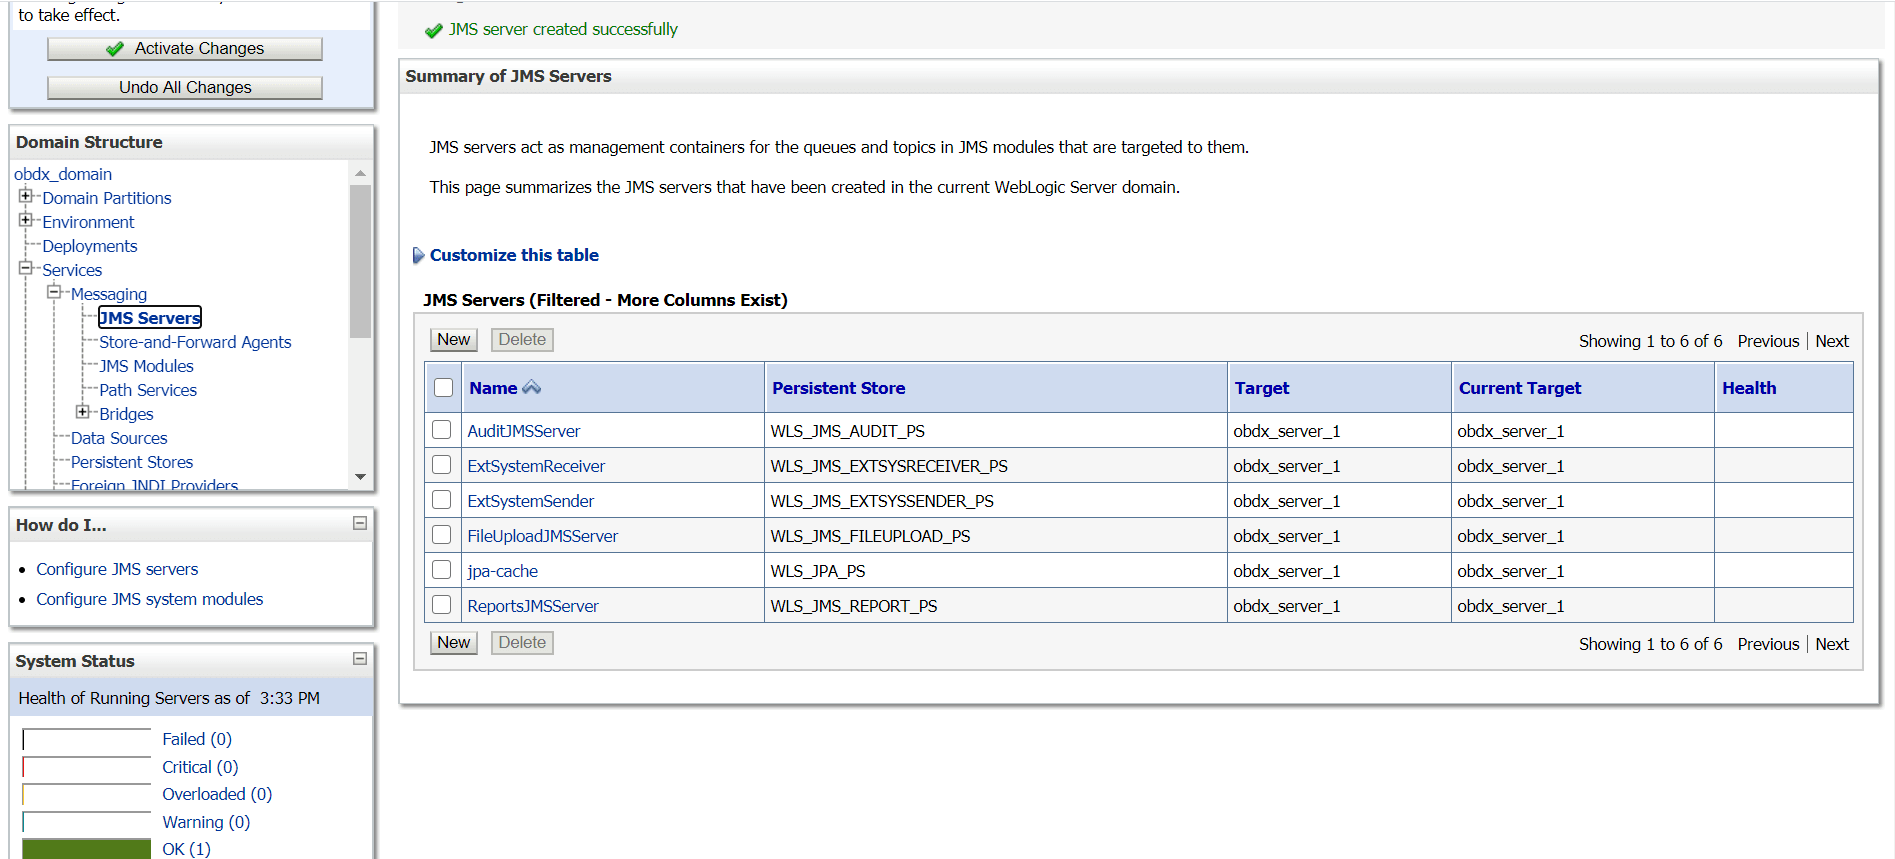Expand the Domain Partitions tree node
Screen dimensions: 1895x859
click(26, 196)
